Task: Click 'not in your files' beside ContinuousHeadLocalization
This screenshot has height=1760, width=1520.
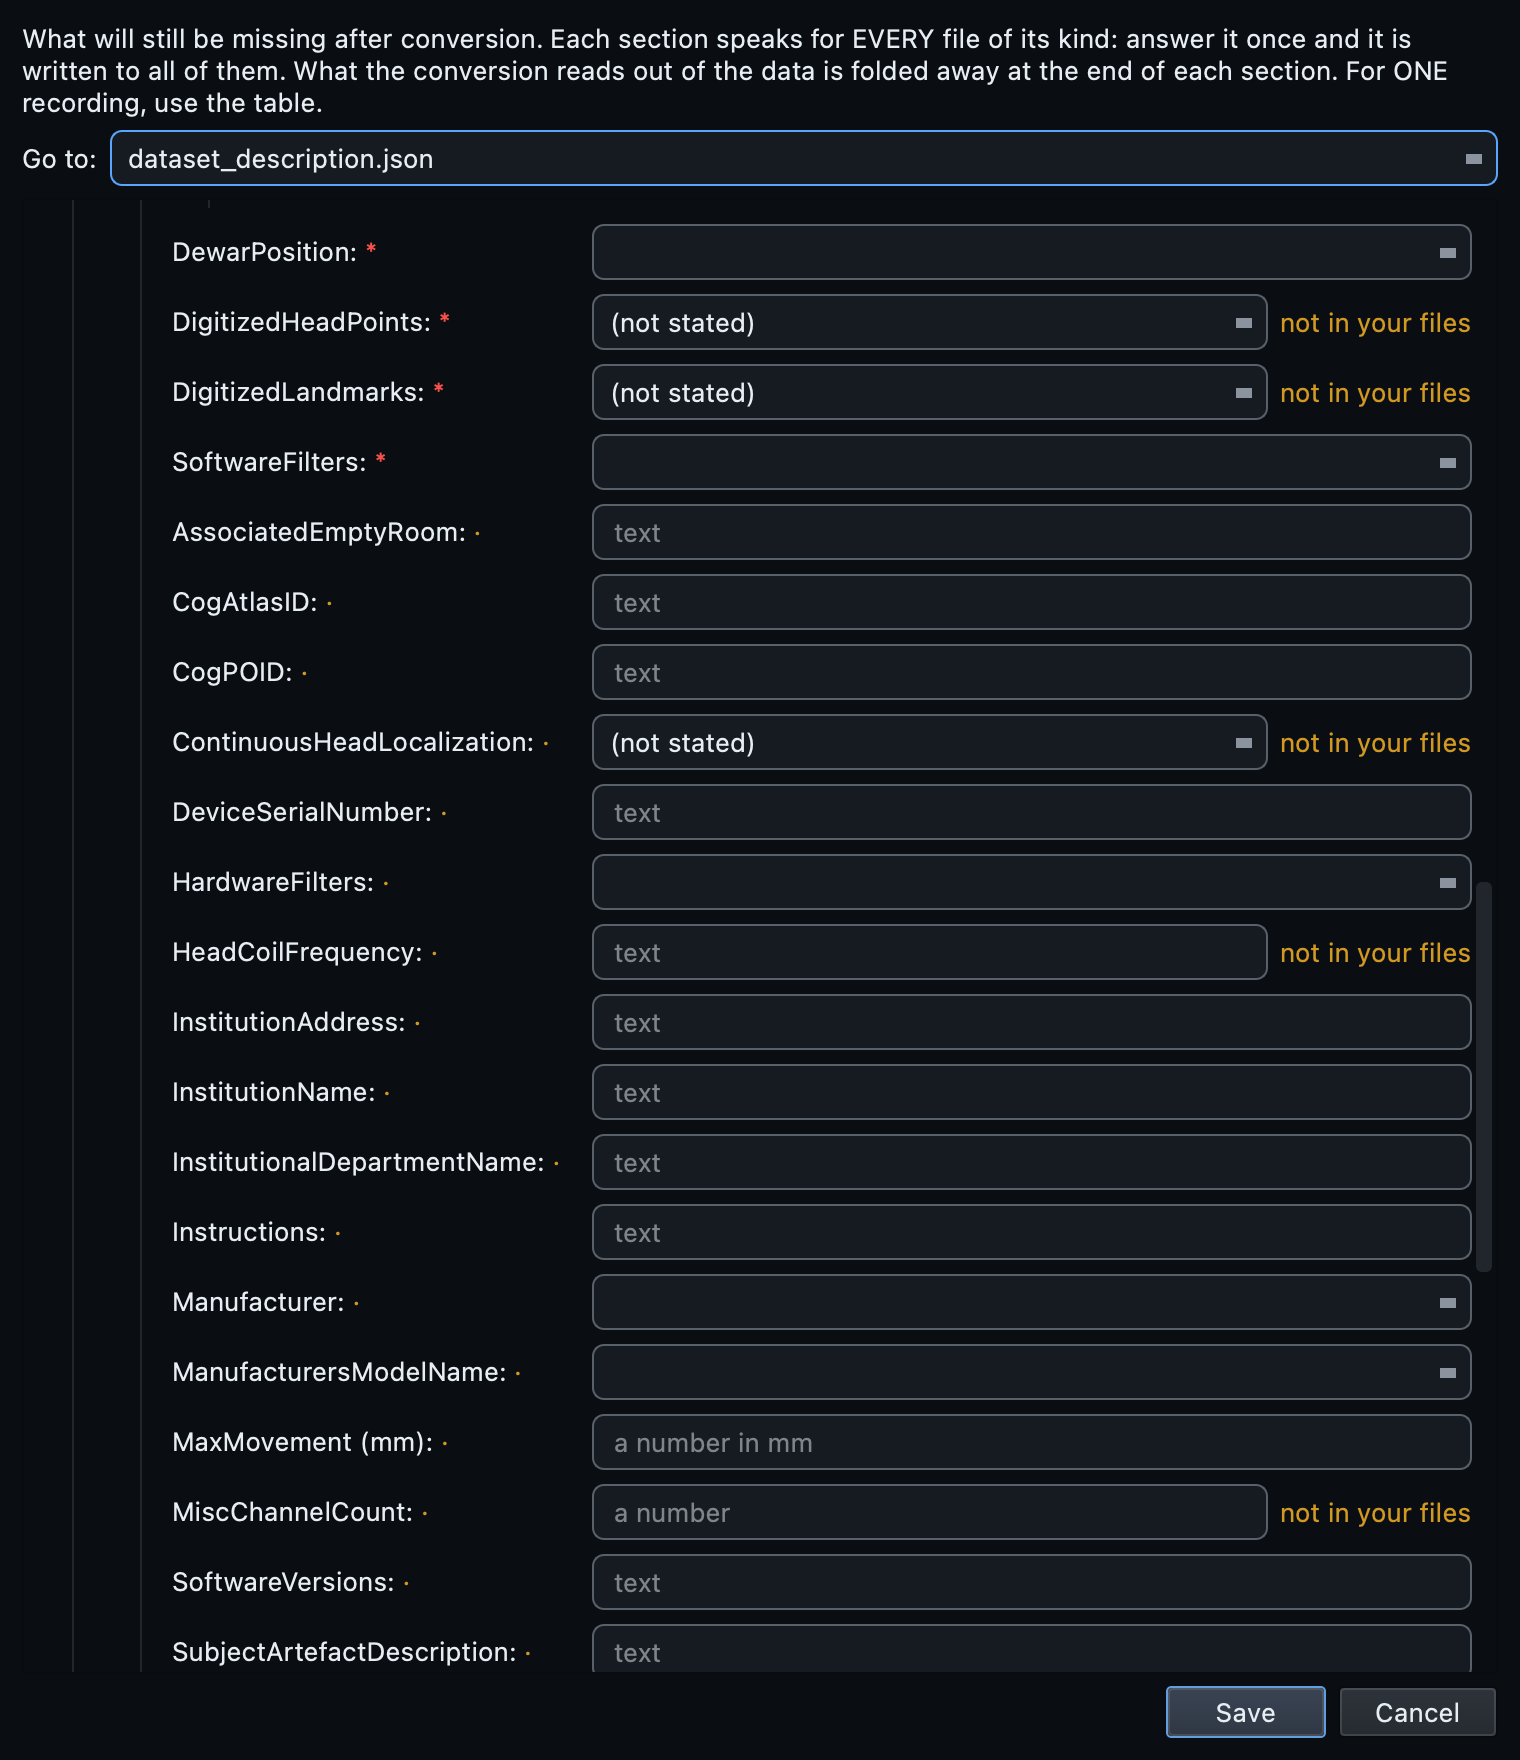Action: coord(1375,743)
